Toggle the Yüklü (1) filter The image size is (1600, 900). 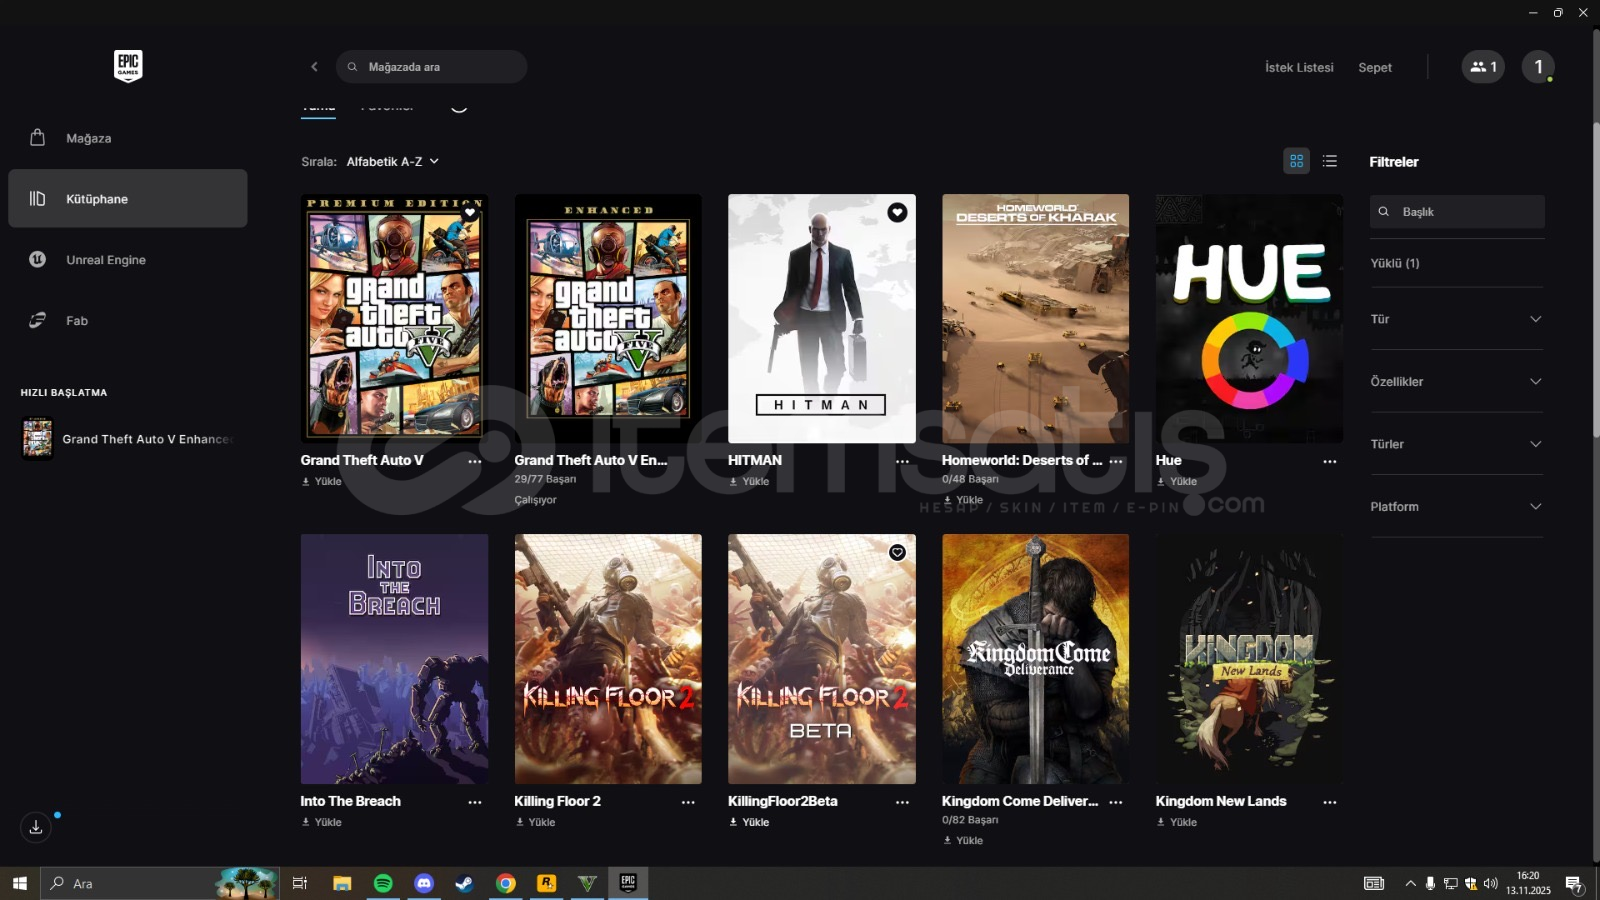pos(1395,263)
